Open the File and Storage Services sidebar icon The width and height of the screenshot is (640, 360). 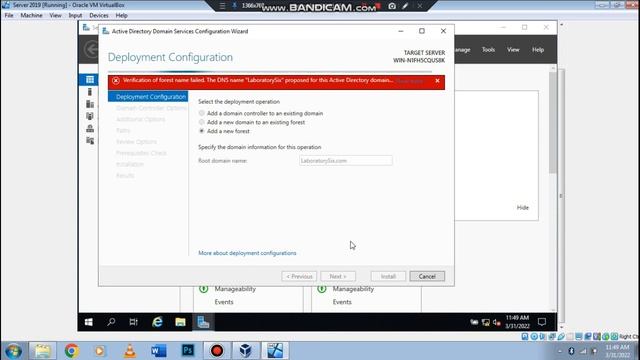90,140
